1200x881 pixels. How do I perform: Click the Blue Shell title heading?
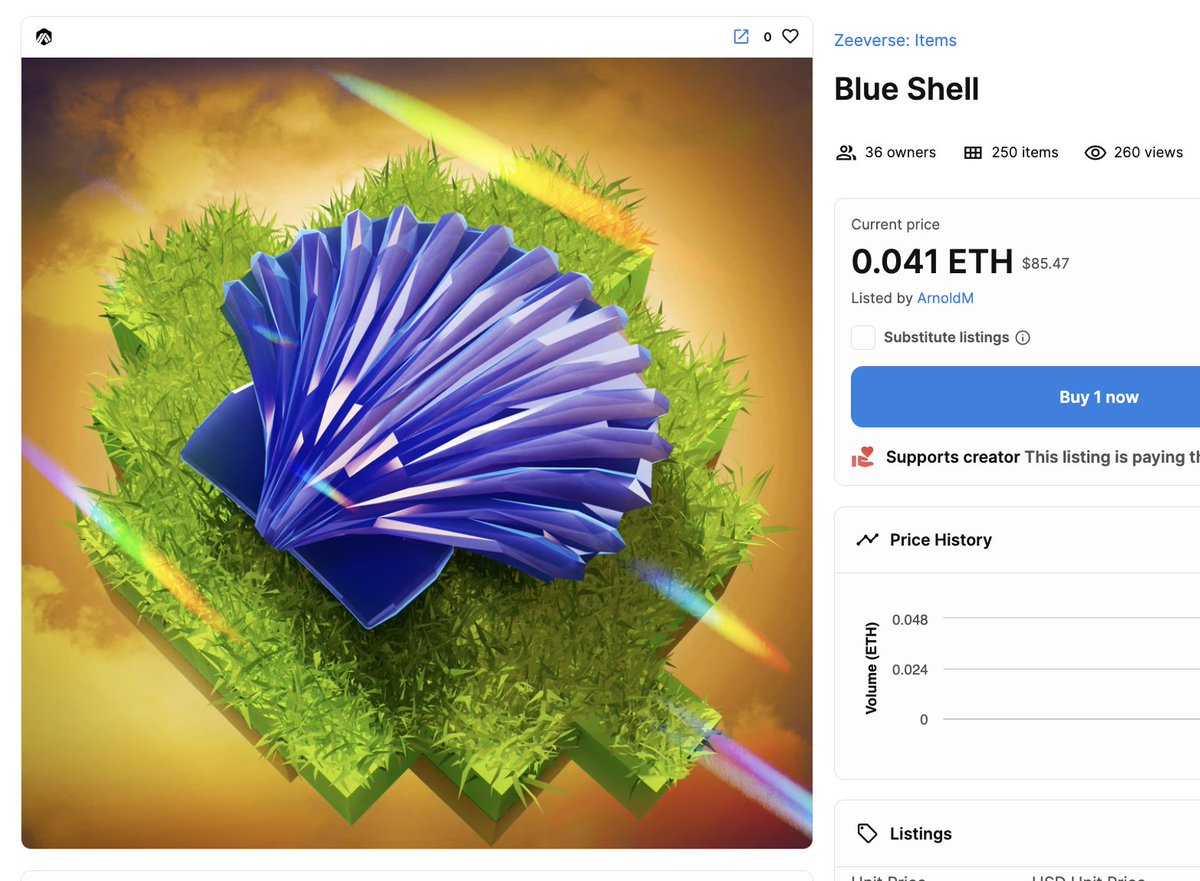click(x=907, y=89)
